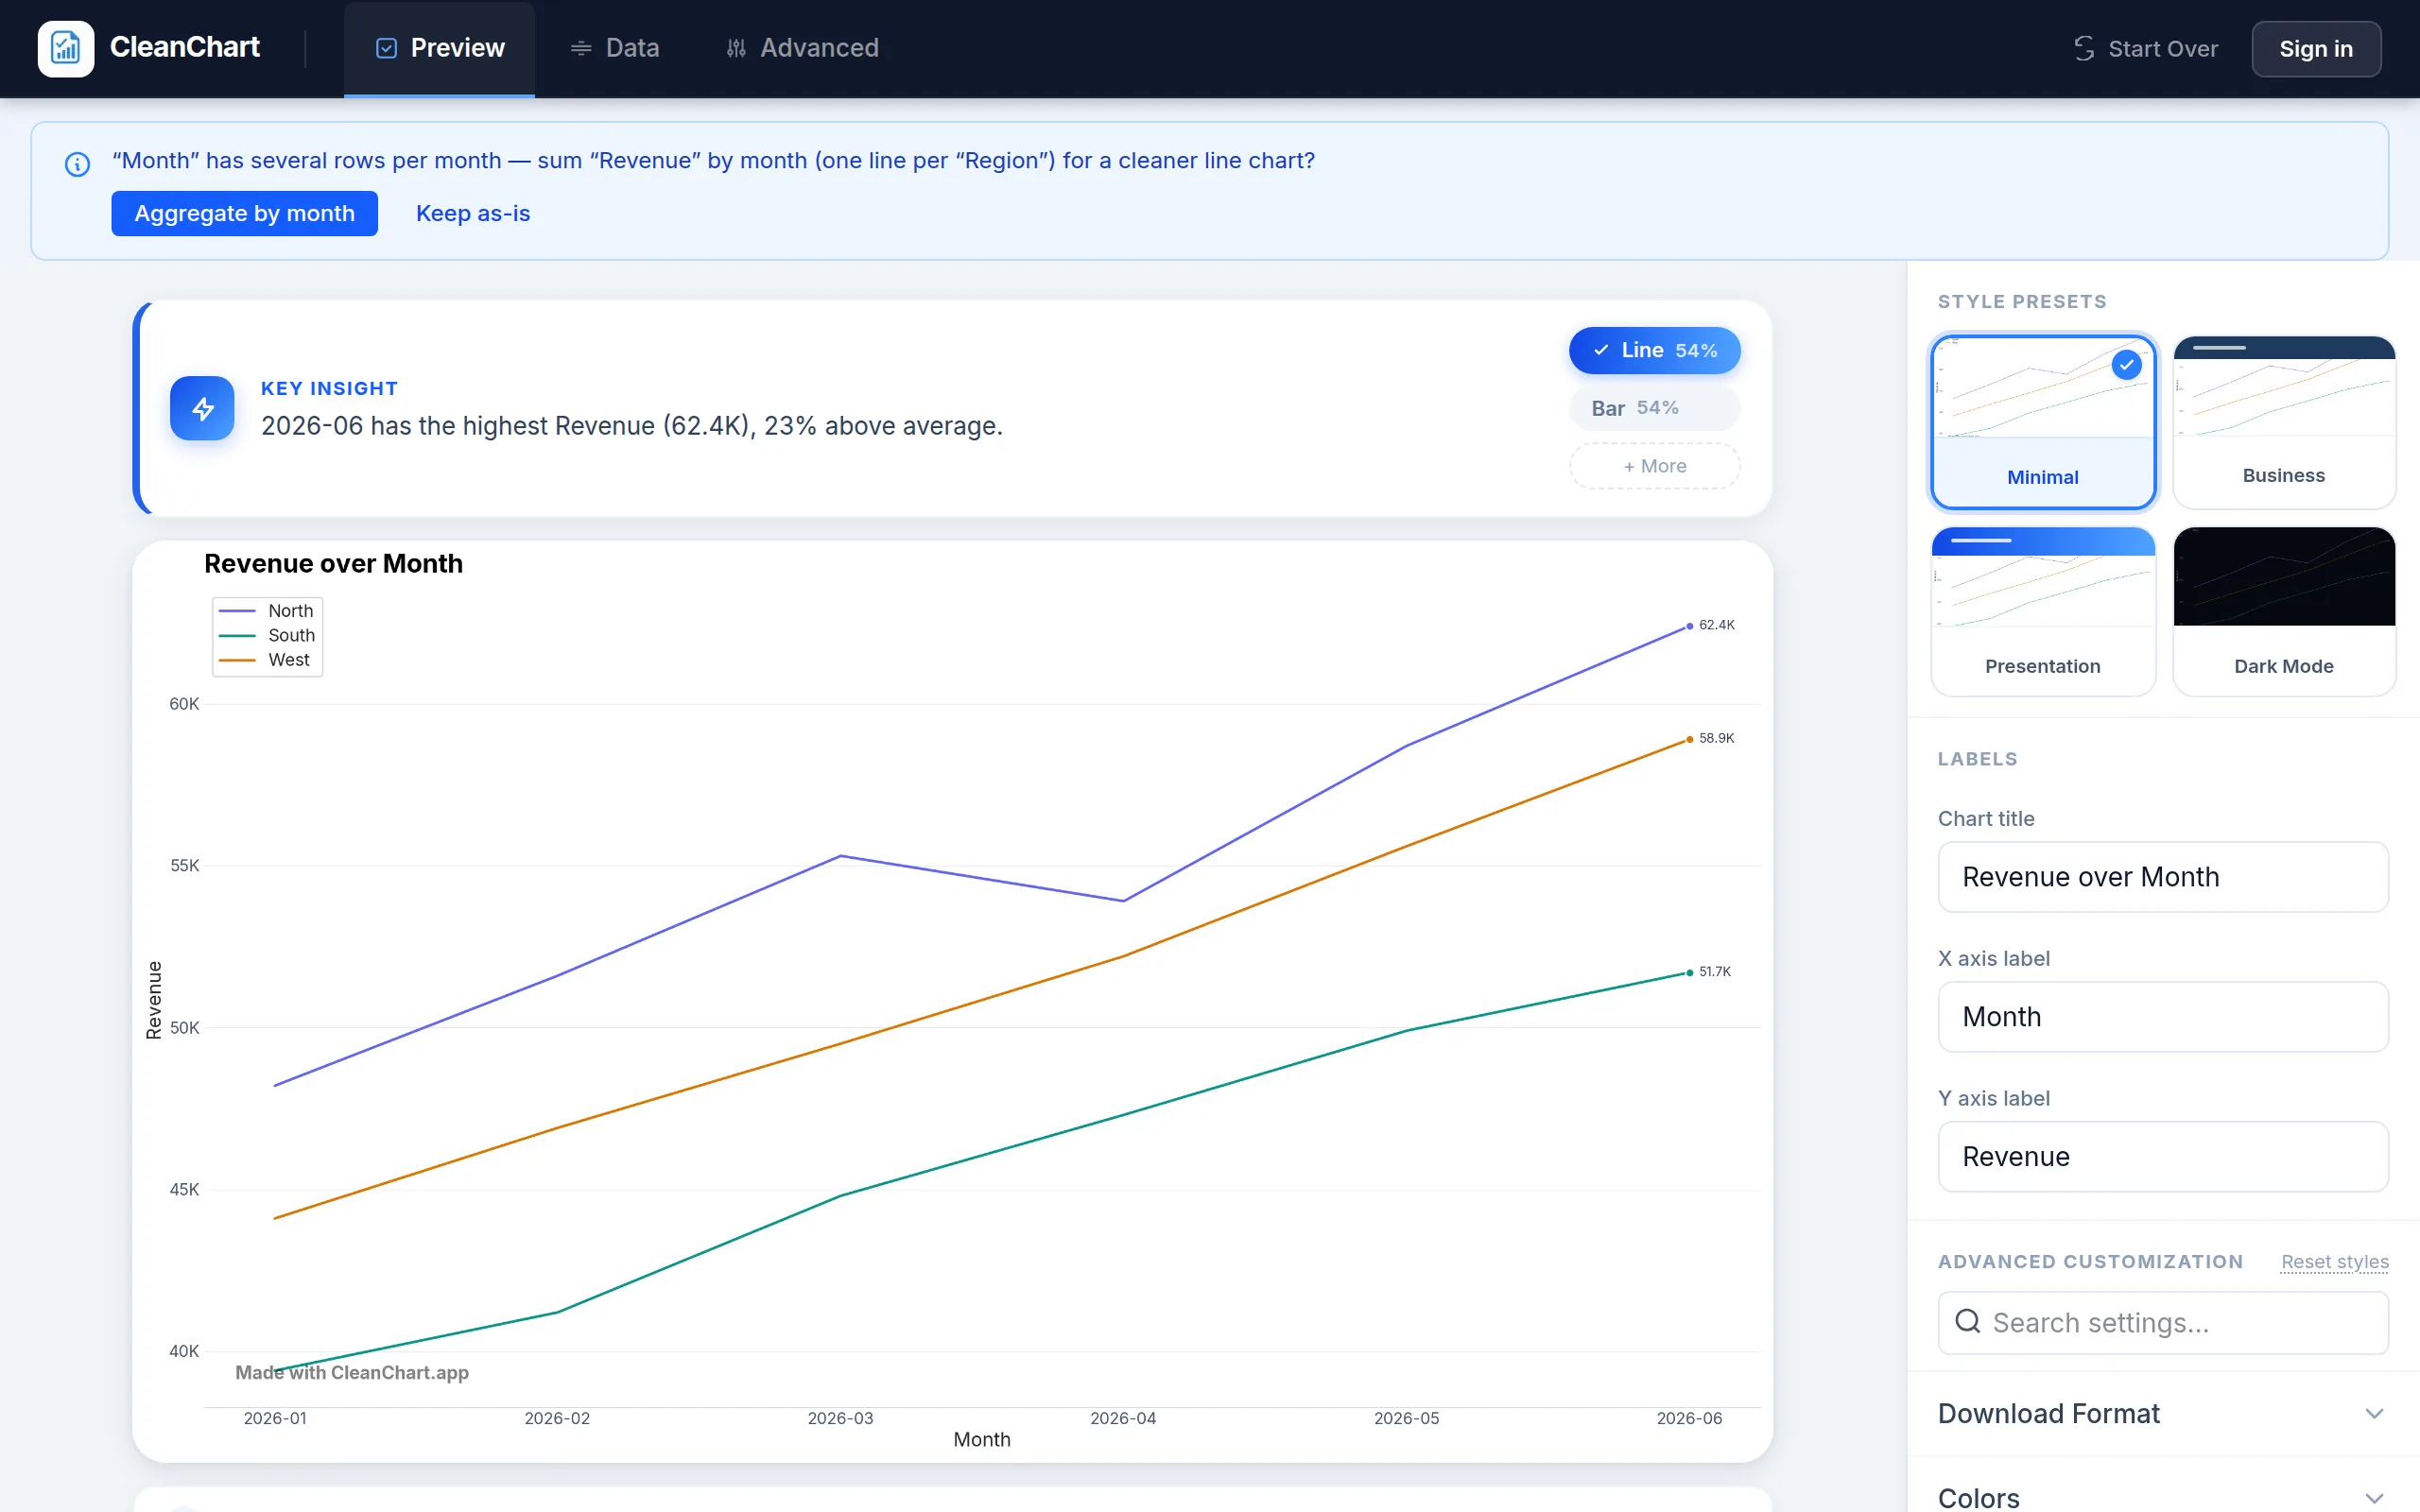Click the search icon in settings search
The width and height of the screenshot is (2420, 1512).
[1967, 1321]
